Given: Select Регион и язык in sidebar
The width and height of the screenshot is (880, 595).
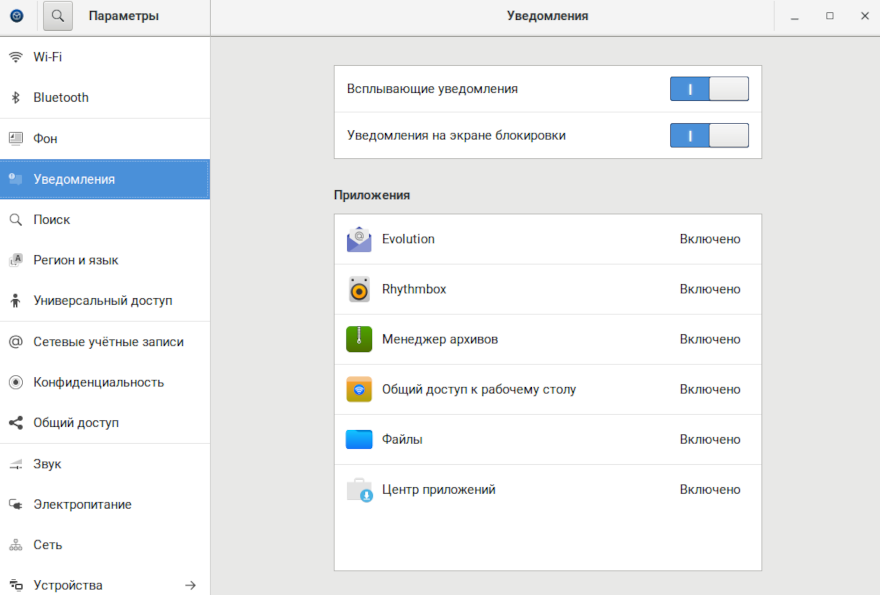Looking at the screenshot, I should 76,260.
